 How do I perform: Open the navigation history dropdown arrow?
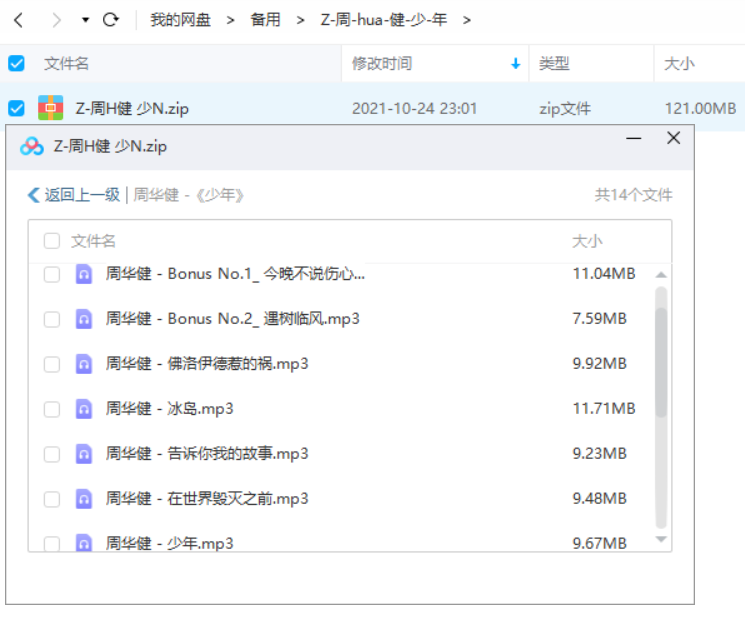point(85,20)
